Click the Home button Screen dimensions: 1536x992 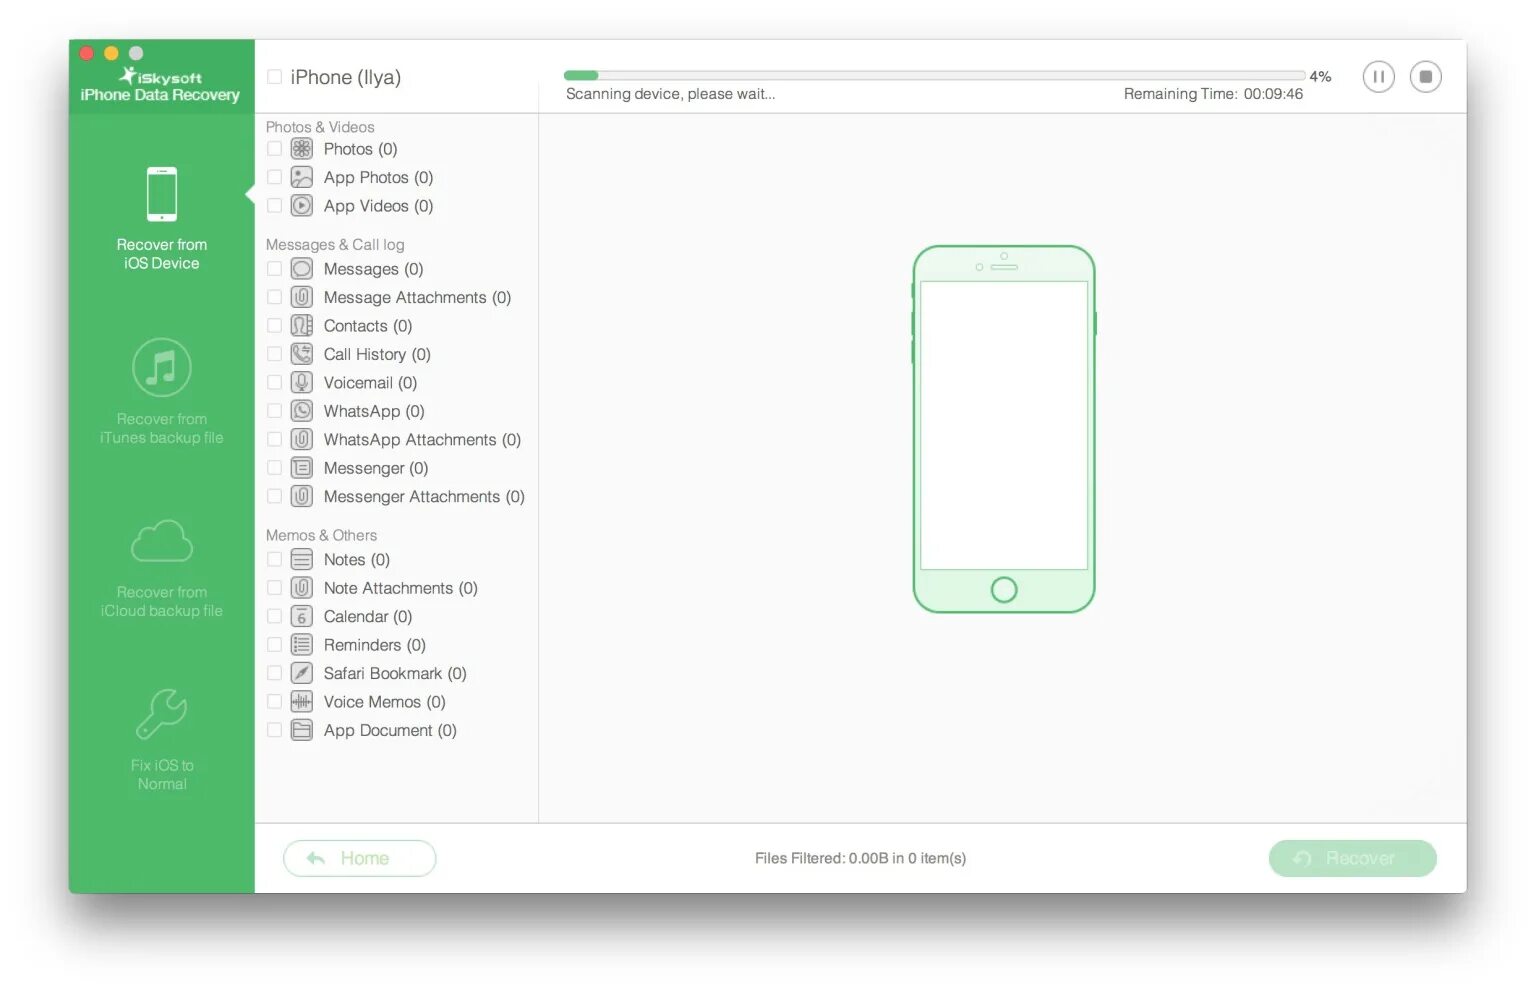360,859
